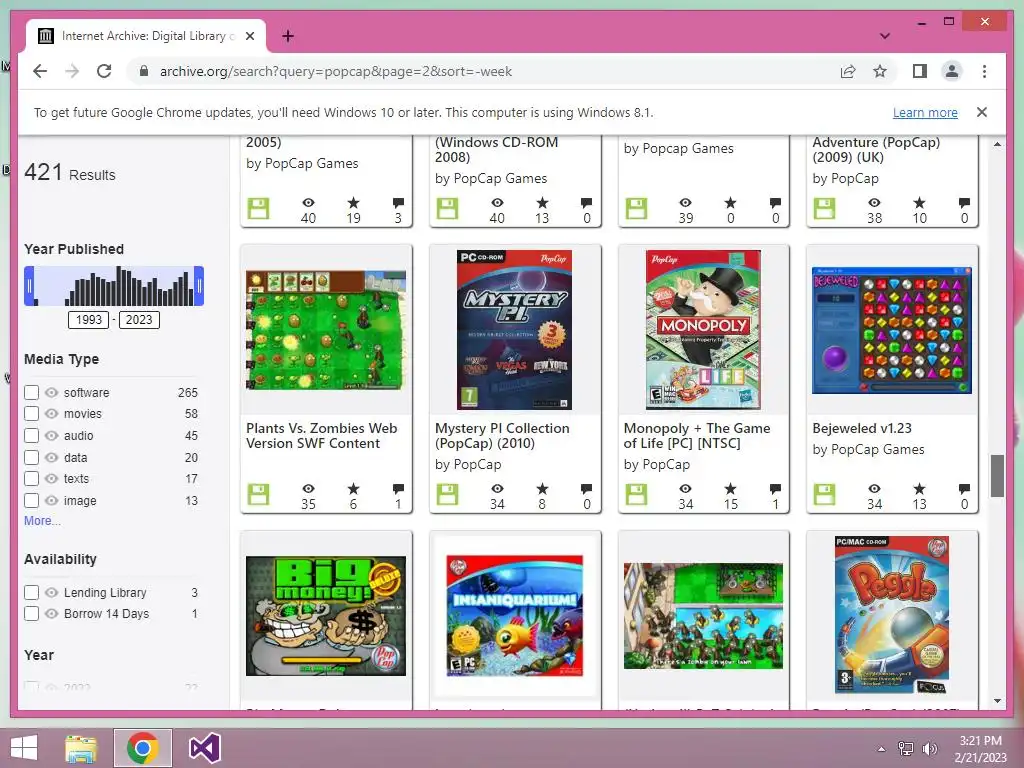Check the audio media type checkbox

click(31, 436)
